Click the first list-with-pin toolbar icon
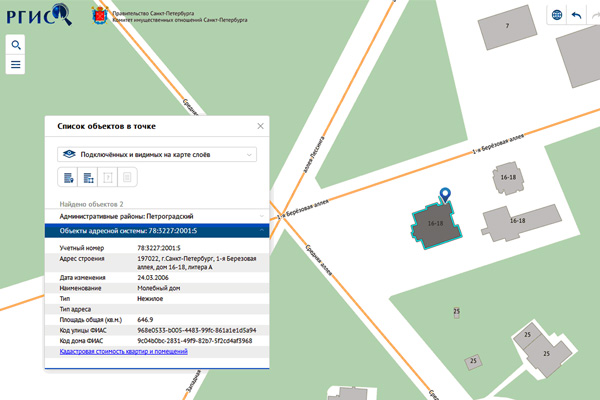The width and height of the screenshot is (600, 400). click(68, 178)
